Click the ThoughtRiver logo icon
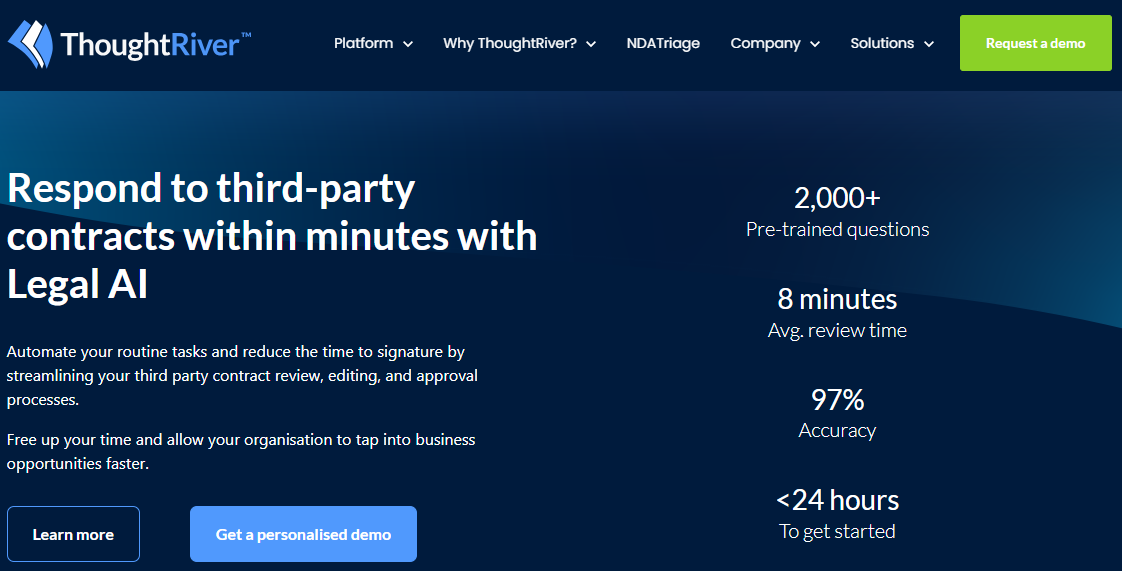This screenshot has width=1122, height=571. (30, 44)
